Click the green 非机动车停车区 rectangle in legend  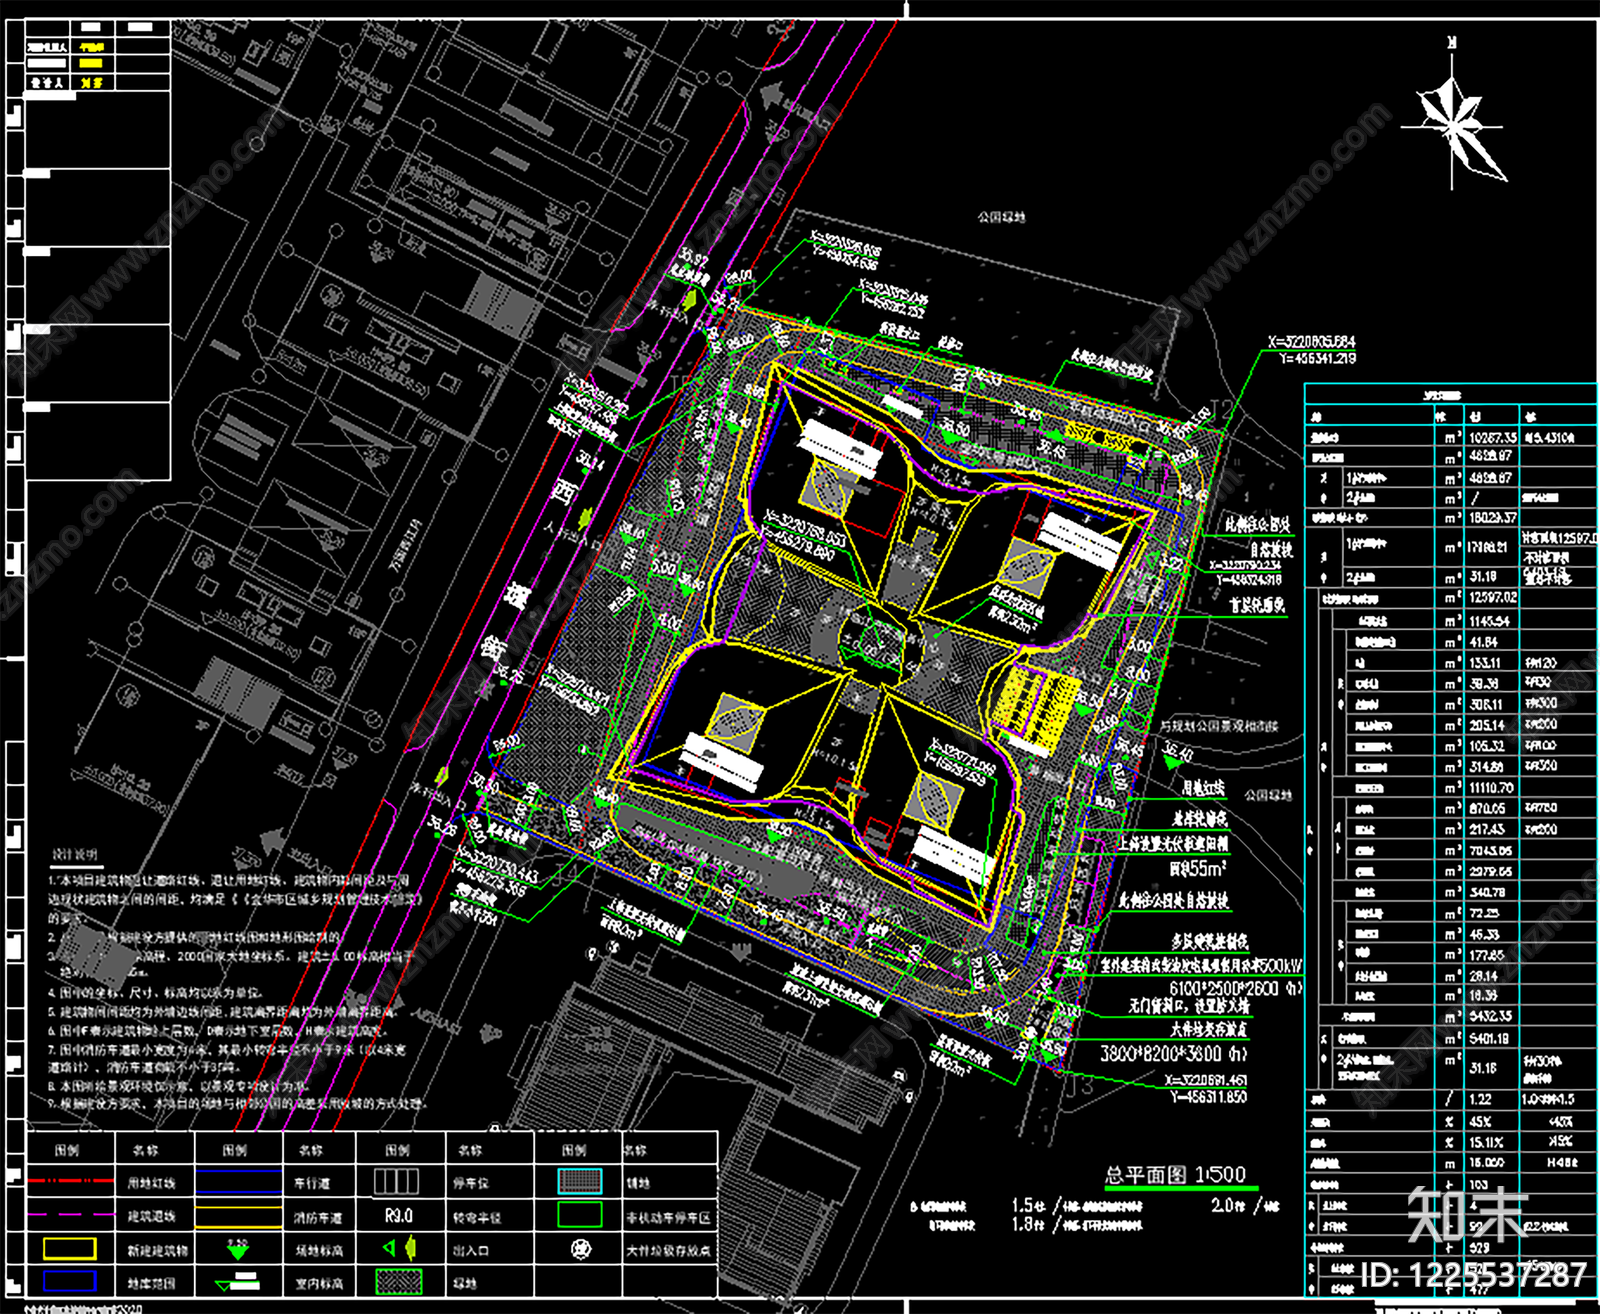coord(579,1215)
